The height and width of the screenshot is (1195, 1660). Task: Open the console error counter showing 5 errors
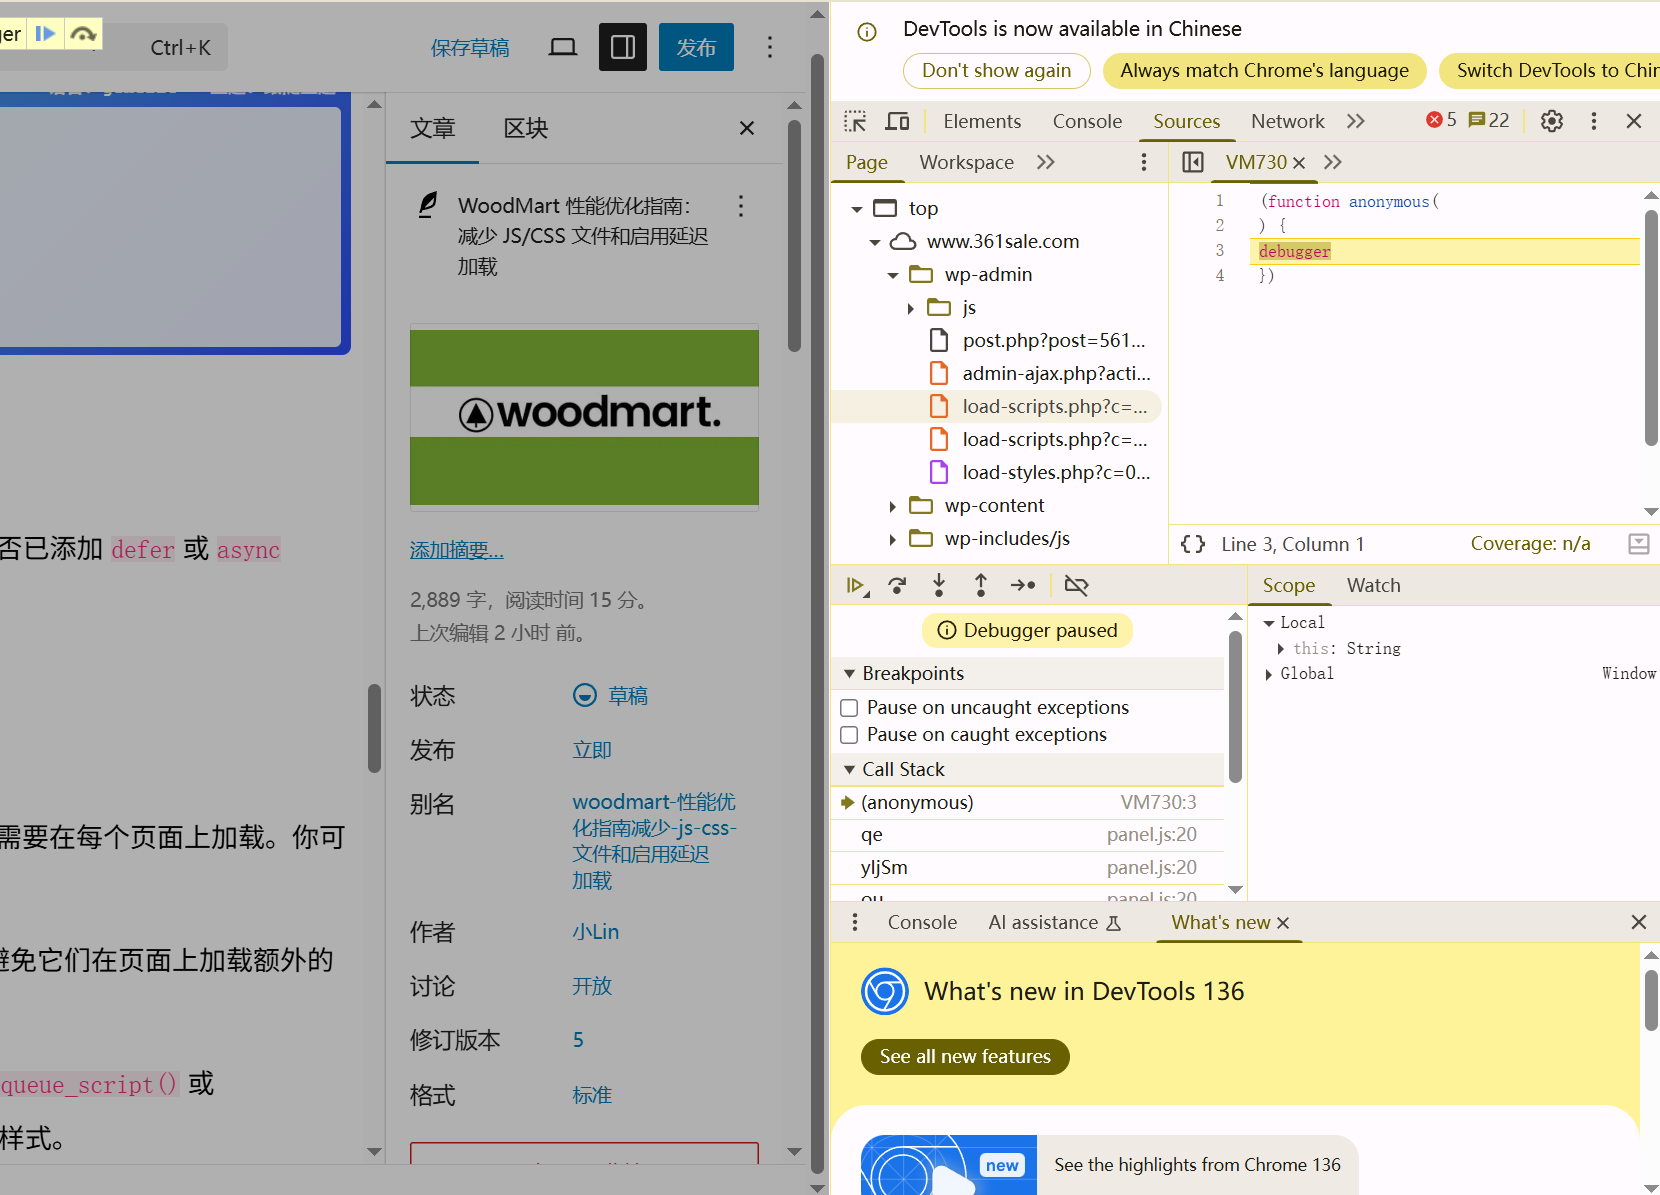click(1440, 119)
